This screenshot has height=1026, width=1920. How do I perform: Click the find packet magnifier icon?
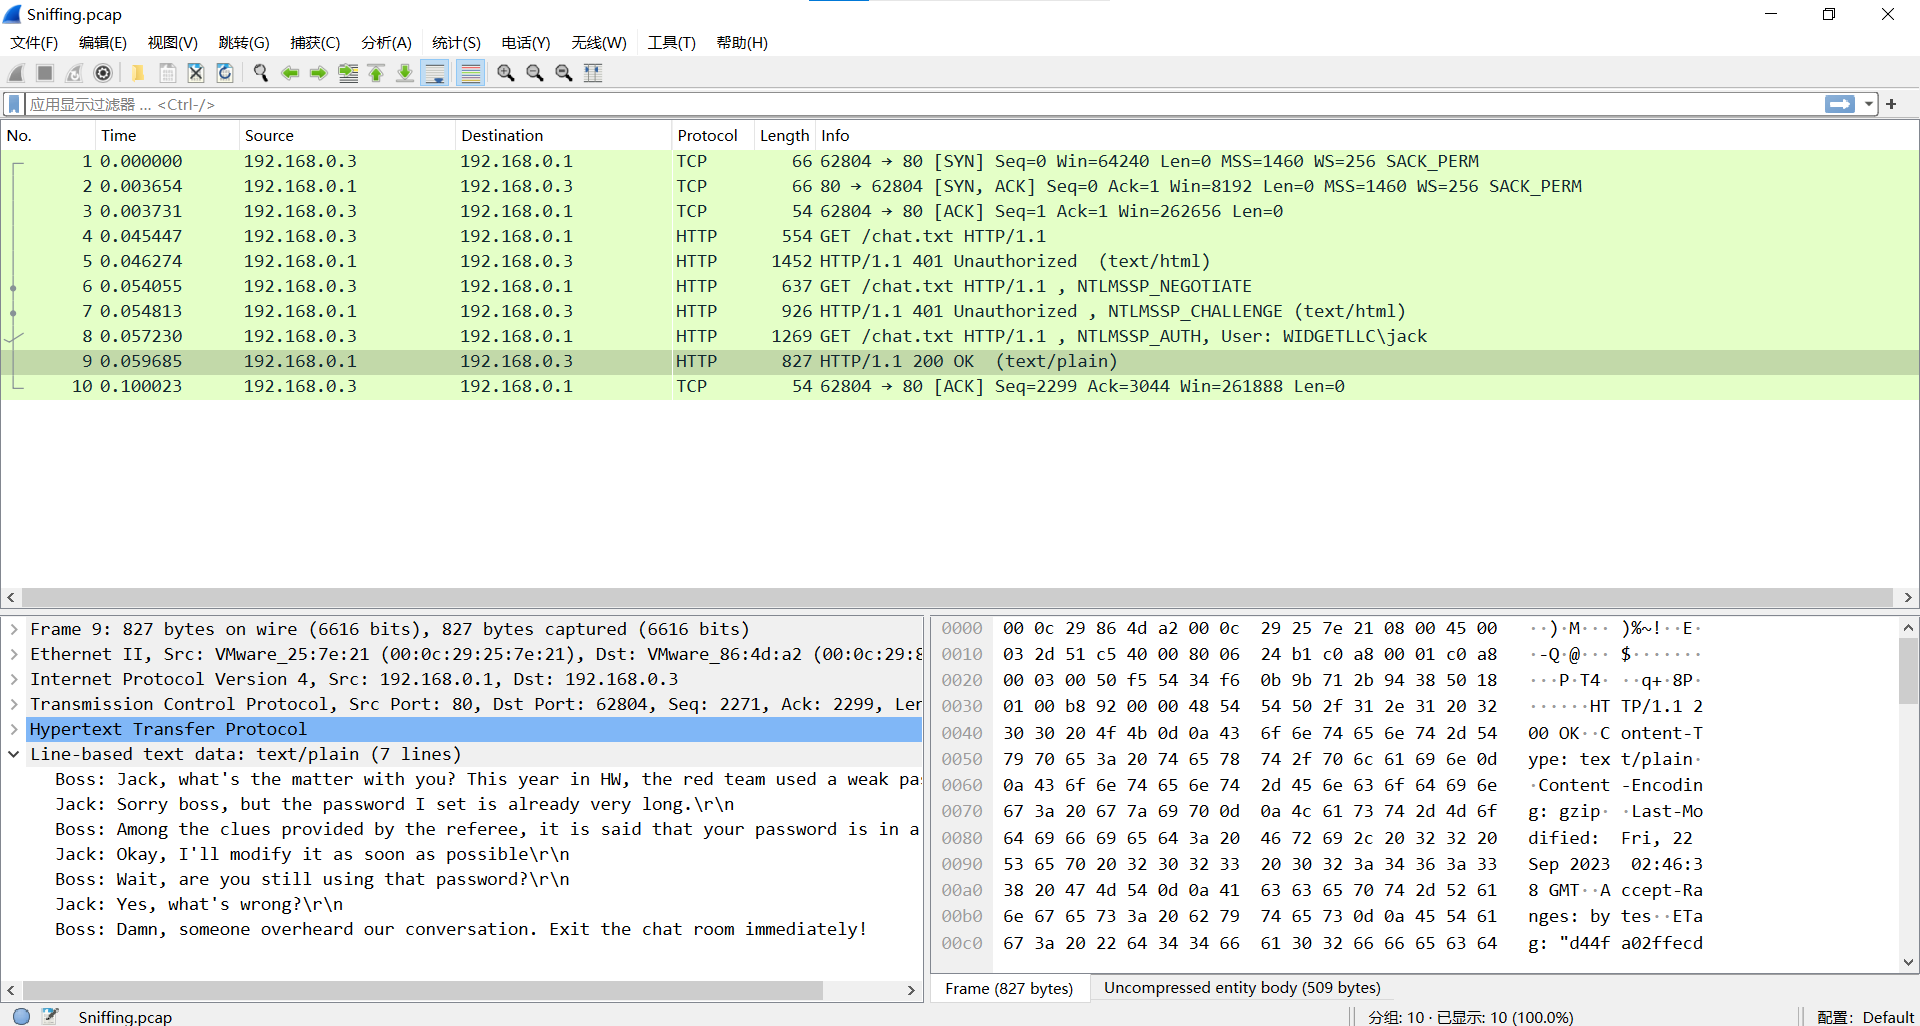coord(261,73)
